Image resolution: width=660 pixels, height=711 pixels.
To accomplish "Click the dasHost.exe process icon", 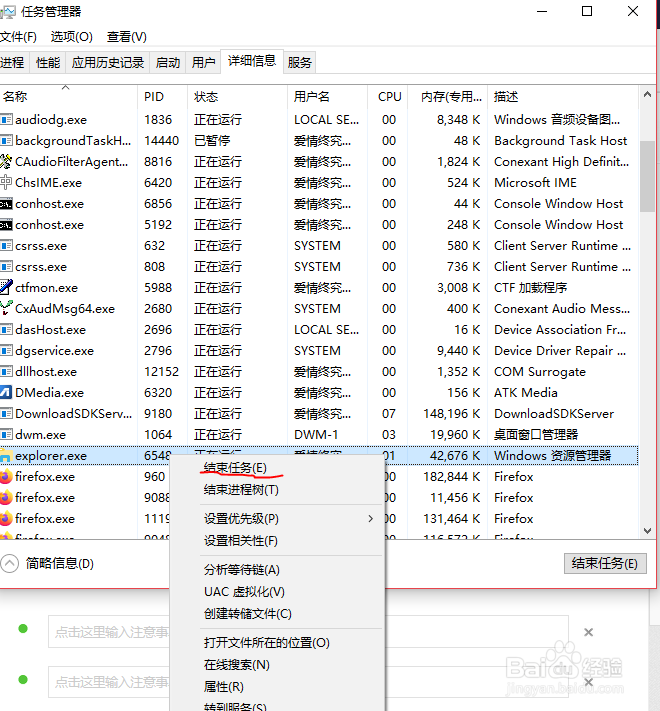I will 6,330.
